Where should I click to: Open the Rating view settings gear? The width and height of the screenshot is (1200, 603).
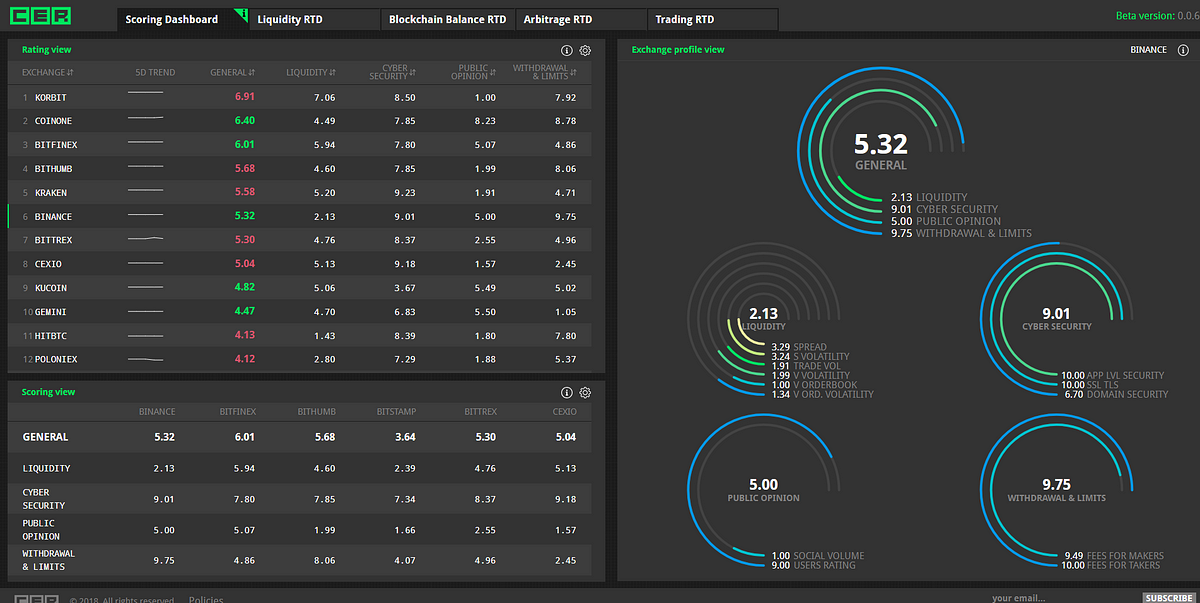586,50
